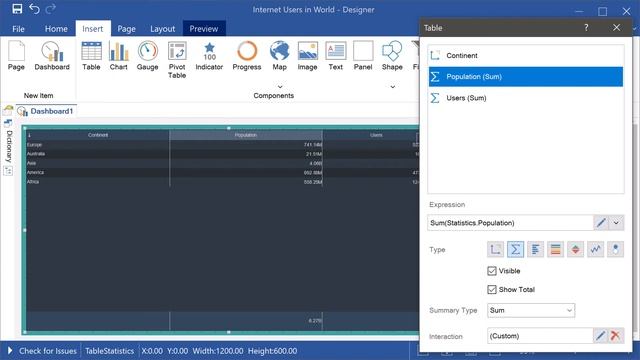Set field type to Color Scale
Screen dimensions: 640x360
(556, 249)
